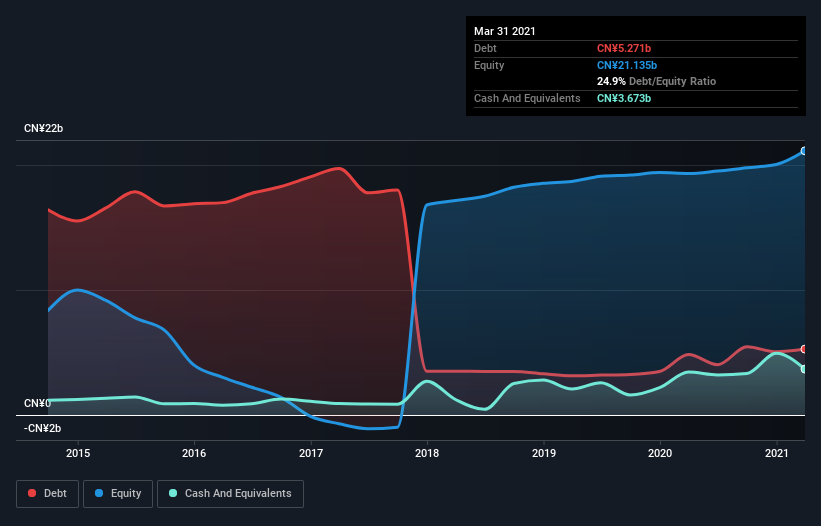
Task: Click the 2019 x-axis label
Action: (x=544, y=453)
